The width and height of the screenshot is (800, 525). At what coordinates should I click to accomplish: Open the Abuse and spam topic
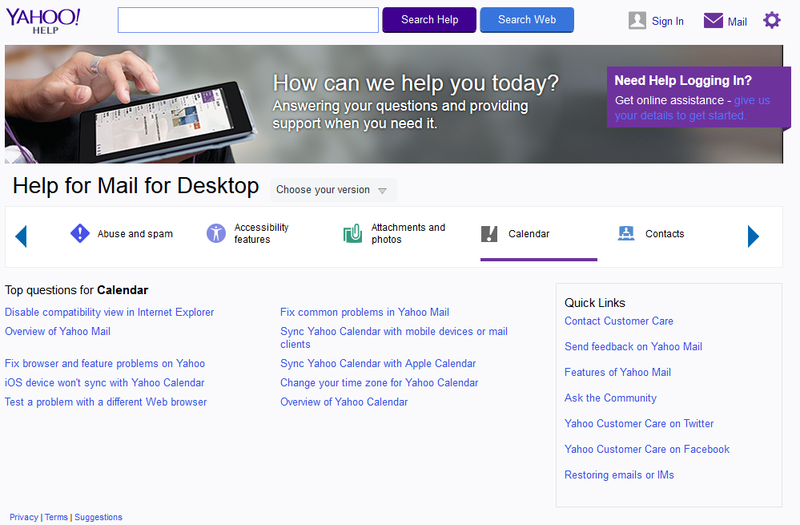pos(134,234)
